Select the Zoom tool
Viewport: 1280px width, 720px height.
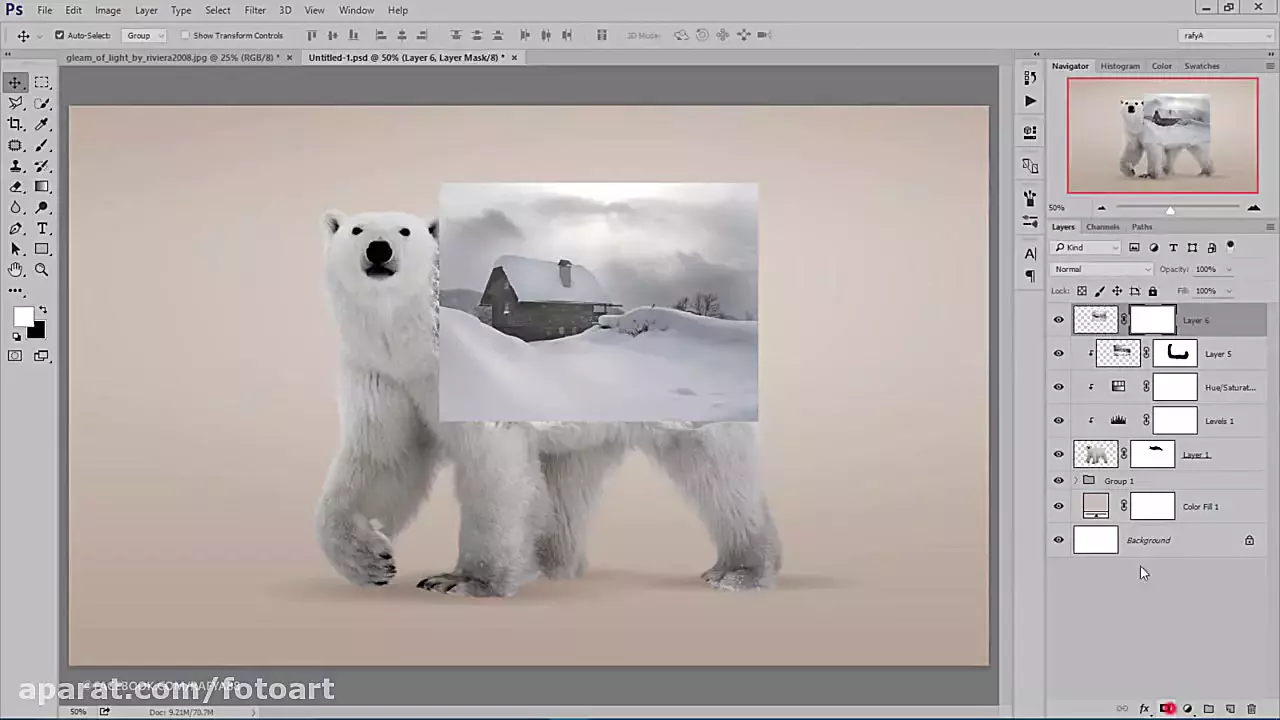tap(42, 270)
